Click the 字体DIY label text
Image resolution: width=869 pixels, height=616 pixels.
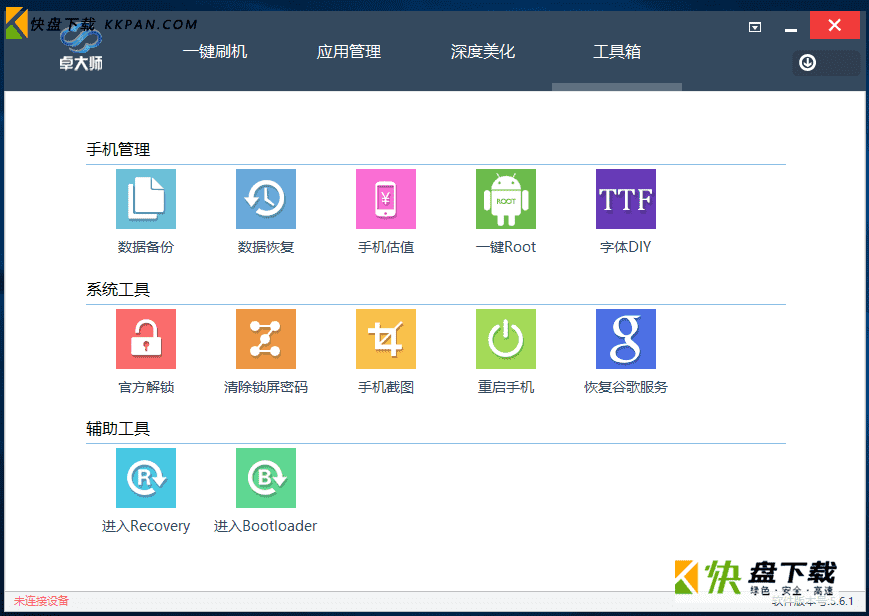coord(626,247)
